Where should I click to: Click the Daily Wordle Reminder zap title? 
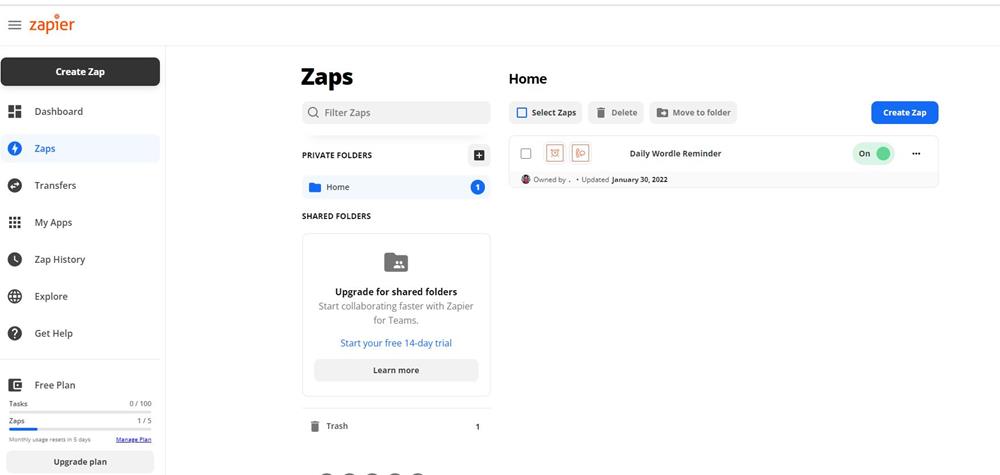[675, 154]
